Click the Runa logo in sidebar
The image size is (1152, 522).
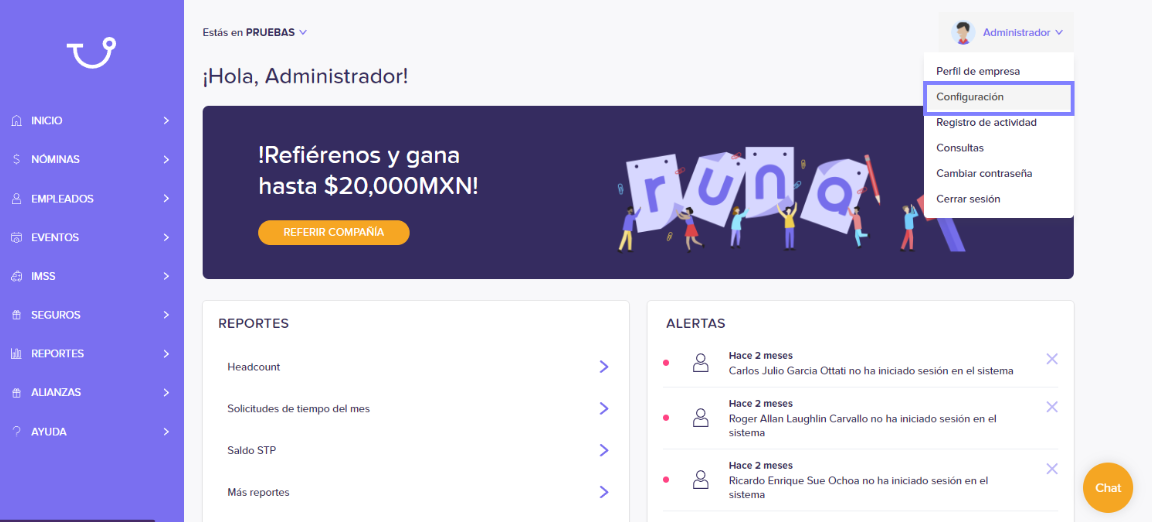[x=92, y=53]
